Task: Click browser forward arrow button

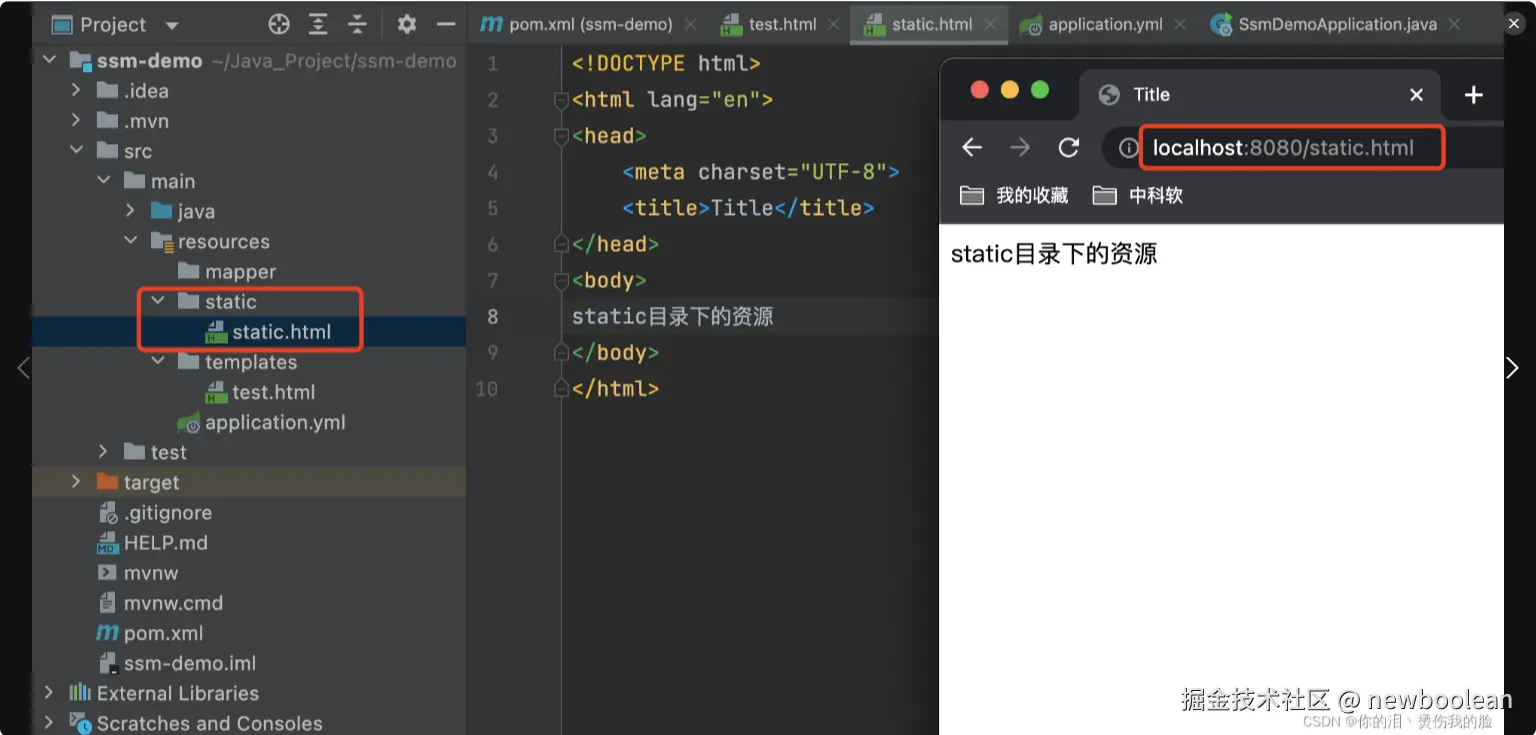Action: point(1020,148)
